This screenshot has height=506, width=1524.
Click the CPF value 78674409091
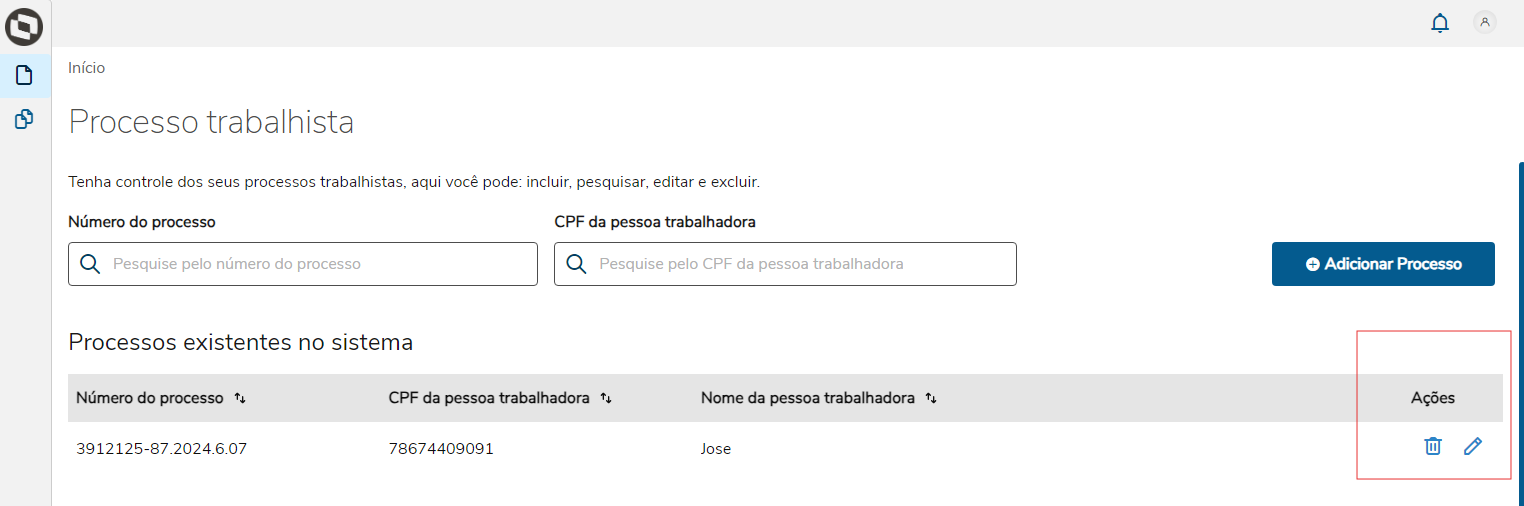point(441,449)
